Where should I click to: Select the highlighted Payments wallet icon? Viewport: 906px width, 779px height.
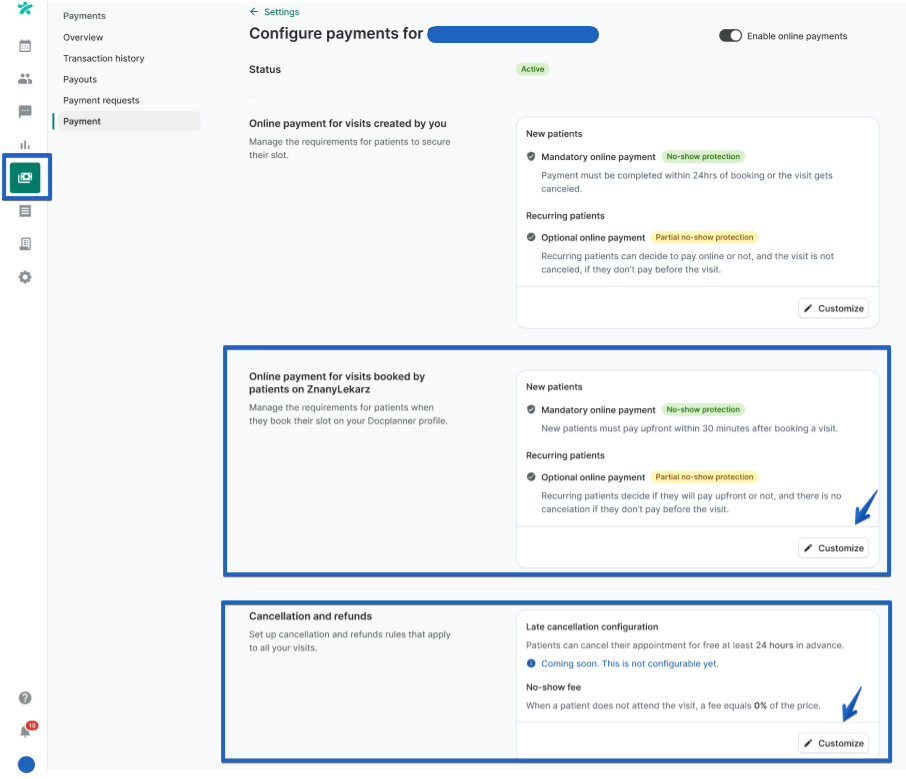point(25,175)
